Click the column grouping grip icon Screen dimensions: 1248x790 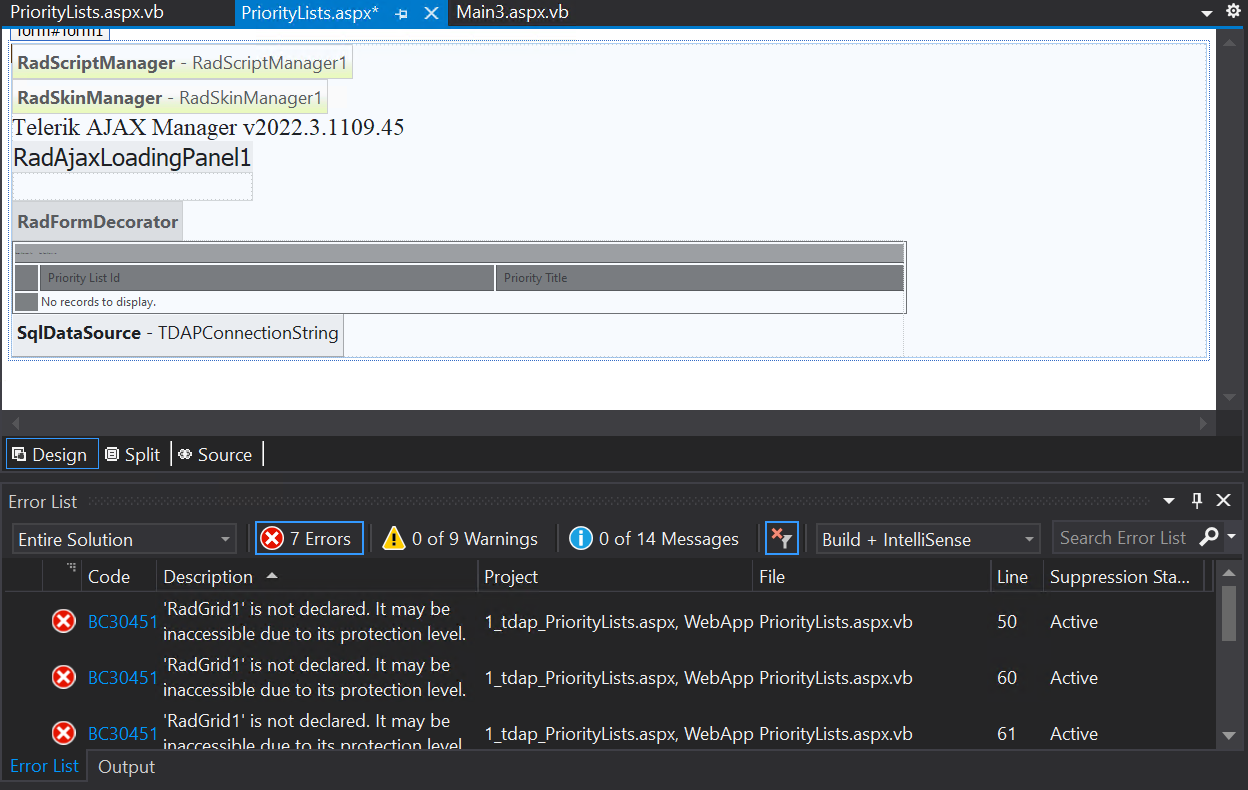coord(71,569)
